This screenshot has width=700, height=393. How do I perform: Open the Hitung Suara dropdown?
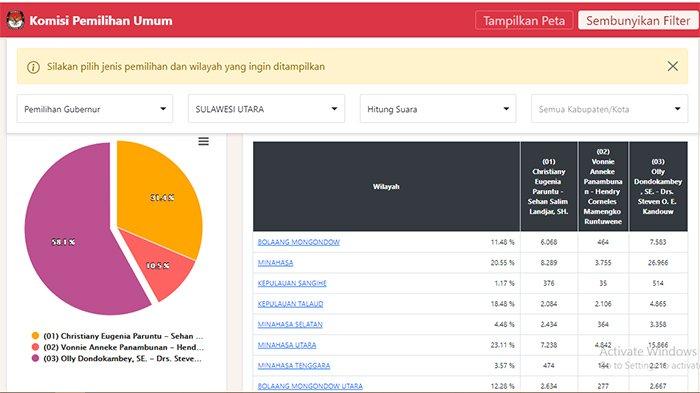(x=438, y=109)
